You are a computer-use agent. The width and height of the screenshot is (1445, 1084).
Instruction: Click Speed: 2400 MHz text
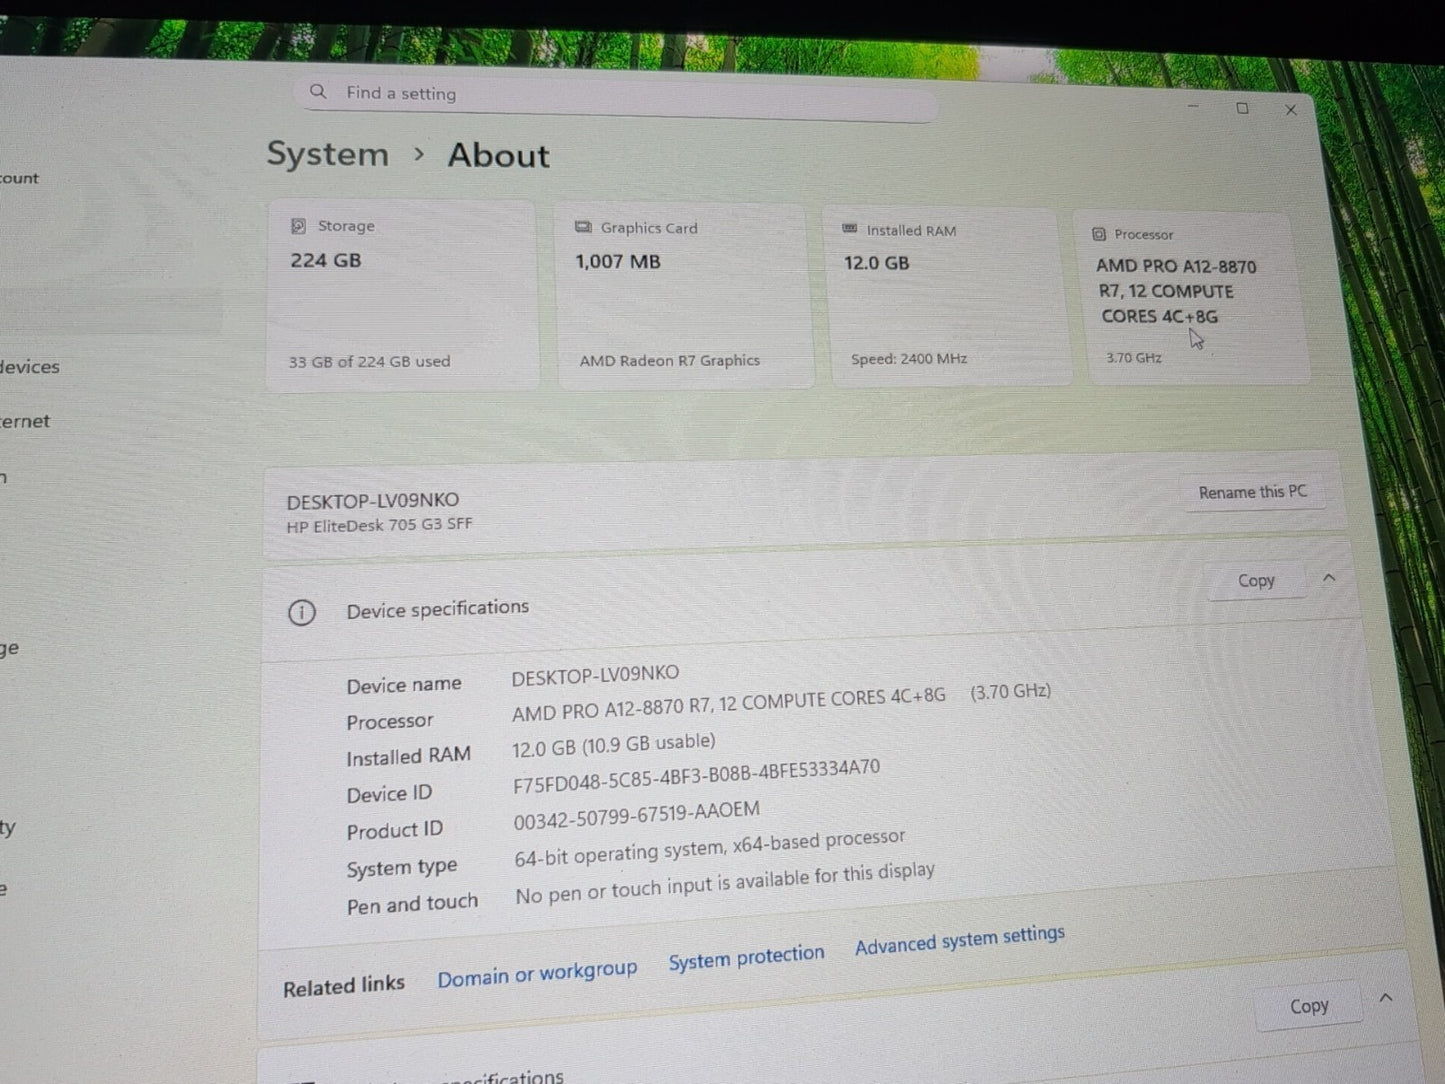point(909,358)
